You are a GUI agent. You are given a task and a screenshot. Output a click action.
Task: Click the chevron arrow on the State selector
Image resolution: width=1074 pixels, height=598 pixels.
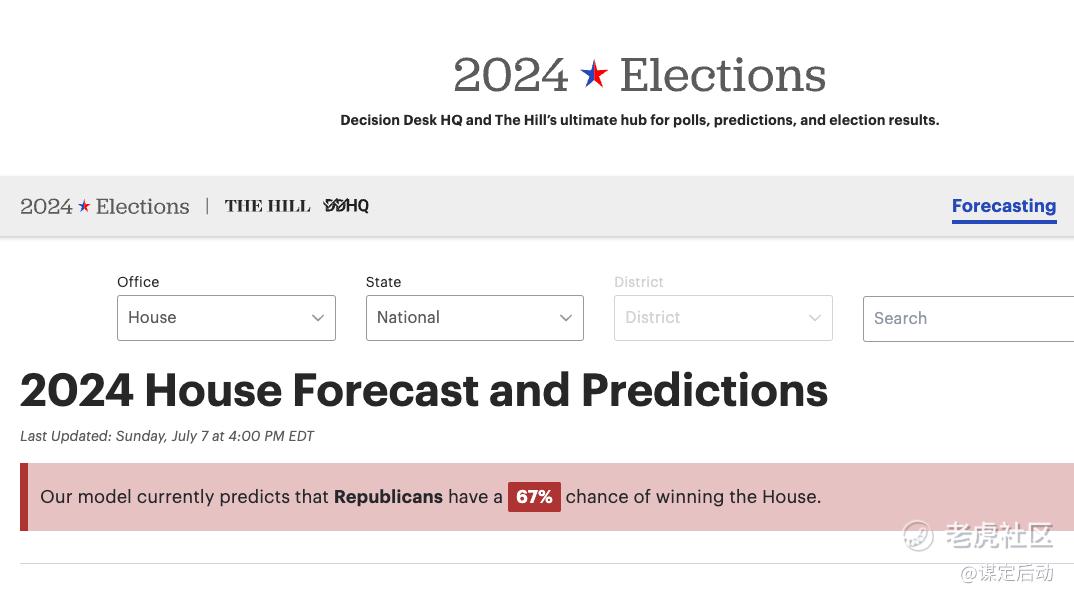coord(565,318)
